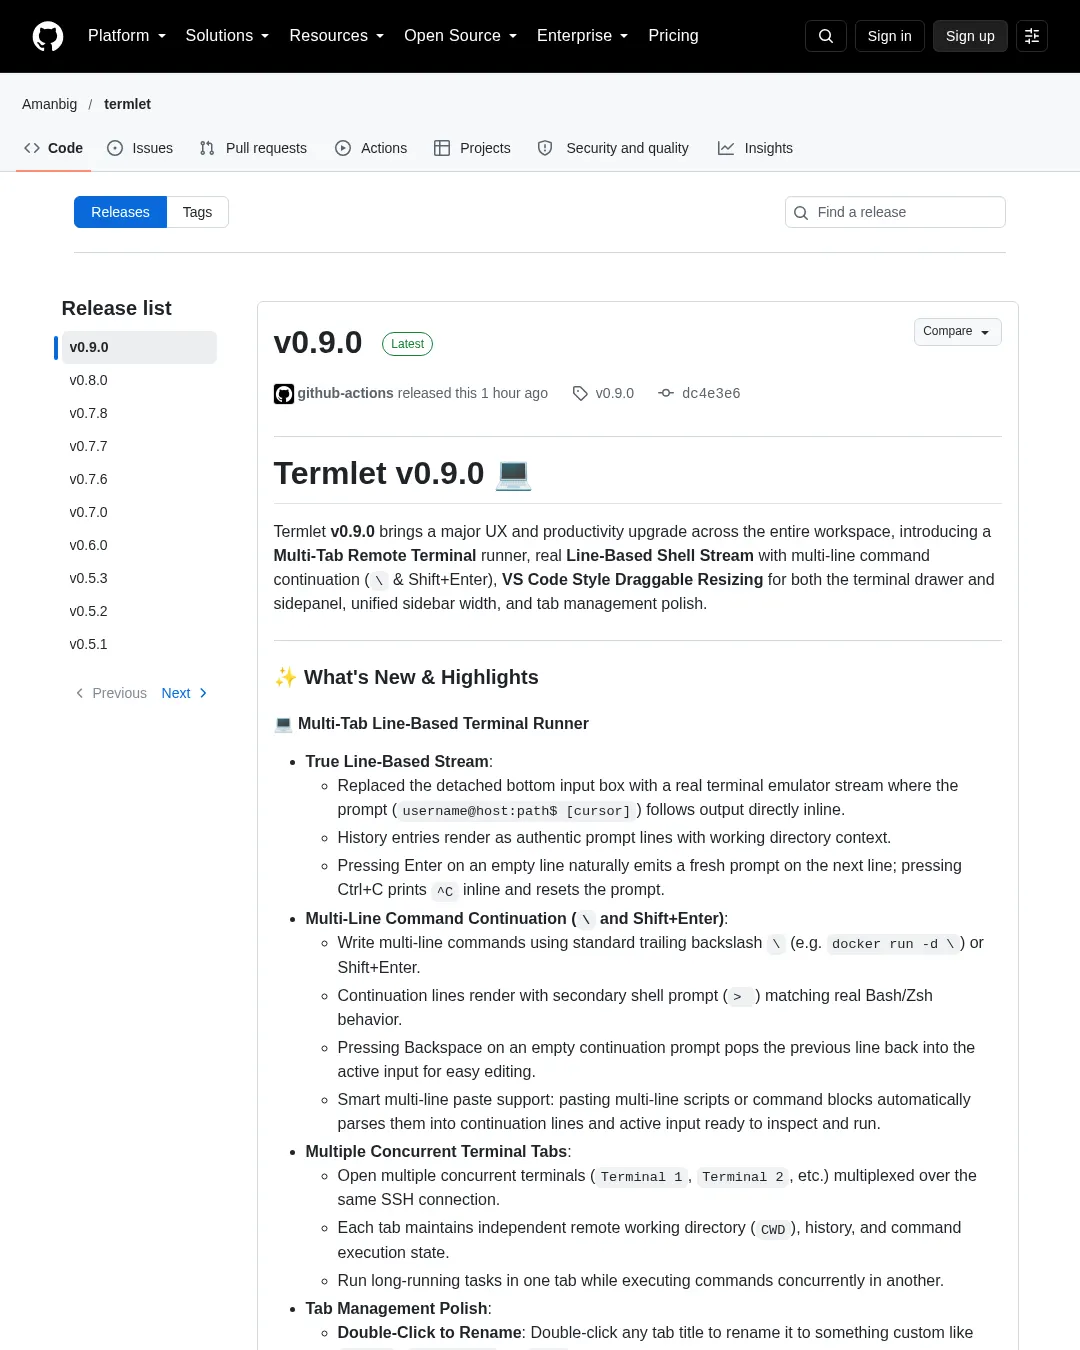
Task: Click the "Terminal 2" code label
Action: [x=743, y=1177]
